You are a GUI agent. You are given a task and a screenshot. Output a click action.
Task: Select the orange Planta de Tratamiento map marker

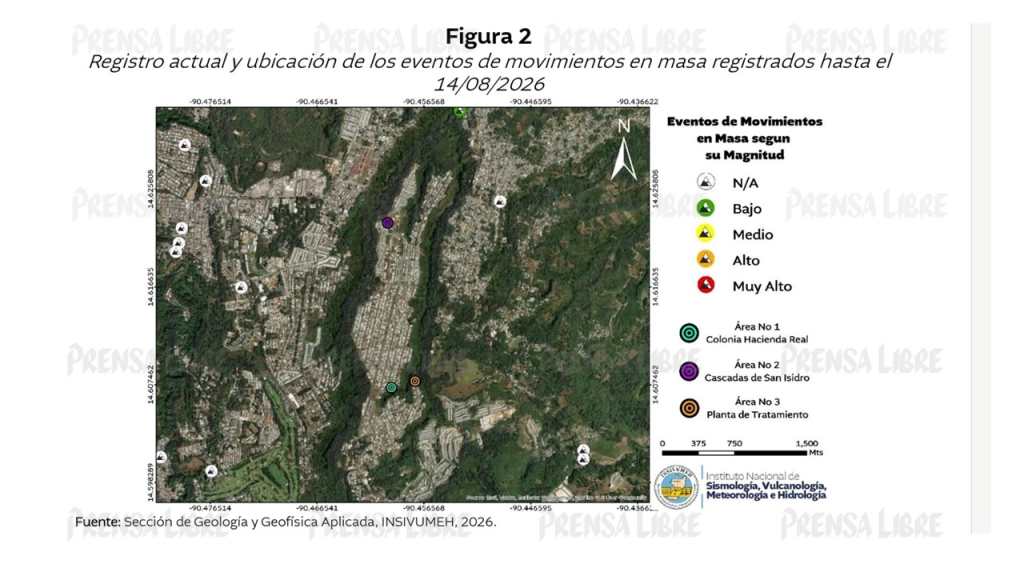tap(415, 381)
